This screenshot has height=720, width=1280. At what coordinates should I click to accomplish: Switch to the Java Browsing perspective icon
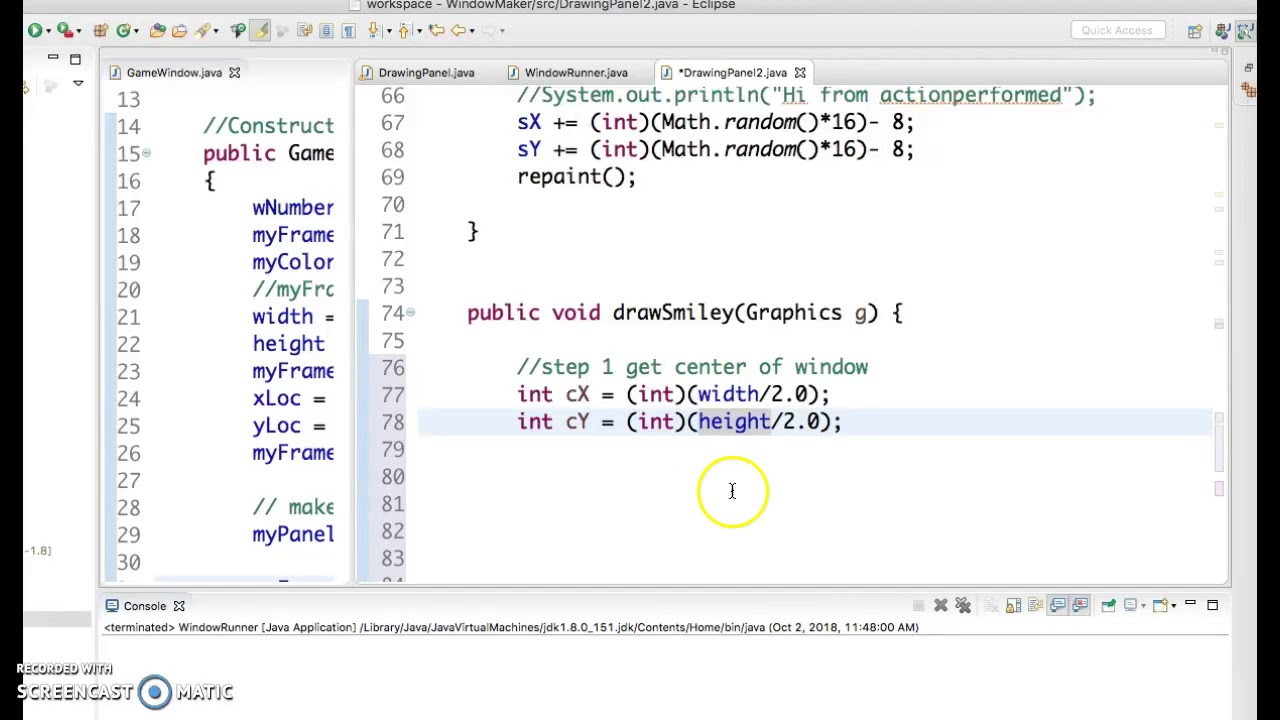(1245, 31)
